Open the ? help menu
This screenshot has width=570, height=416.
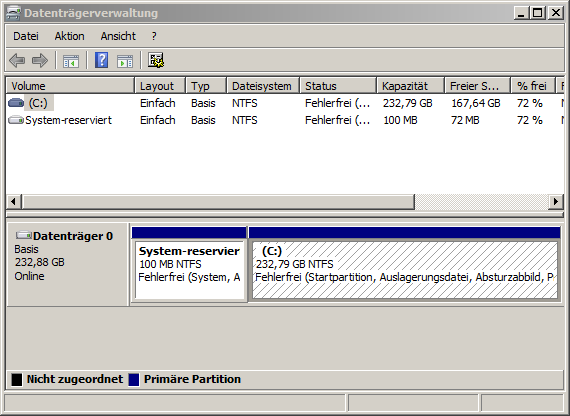tap(154, 36)
